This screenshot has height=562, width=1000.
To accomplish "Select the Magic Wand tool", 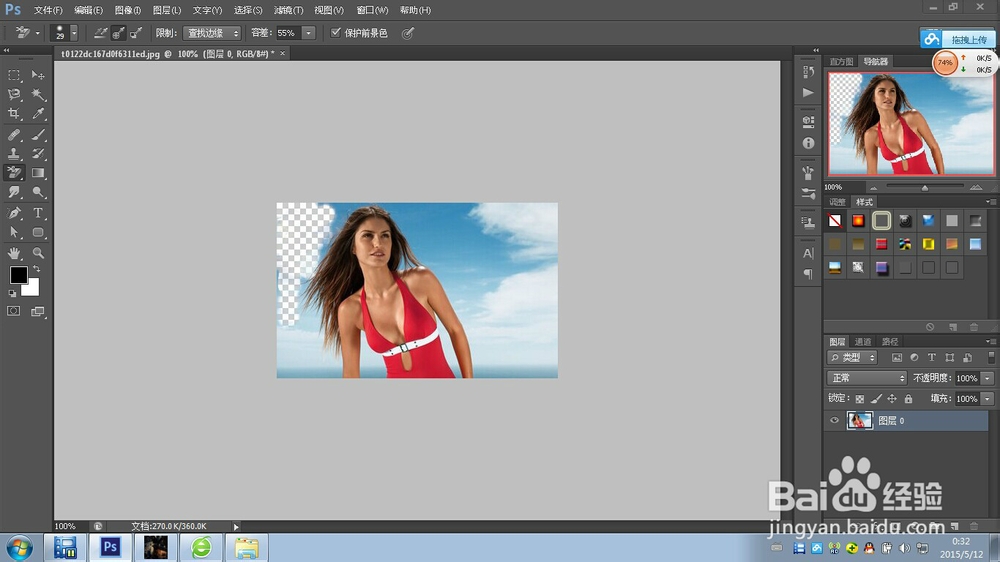I will [38, 95].
